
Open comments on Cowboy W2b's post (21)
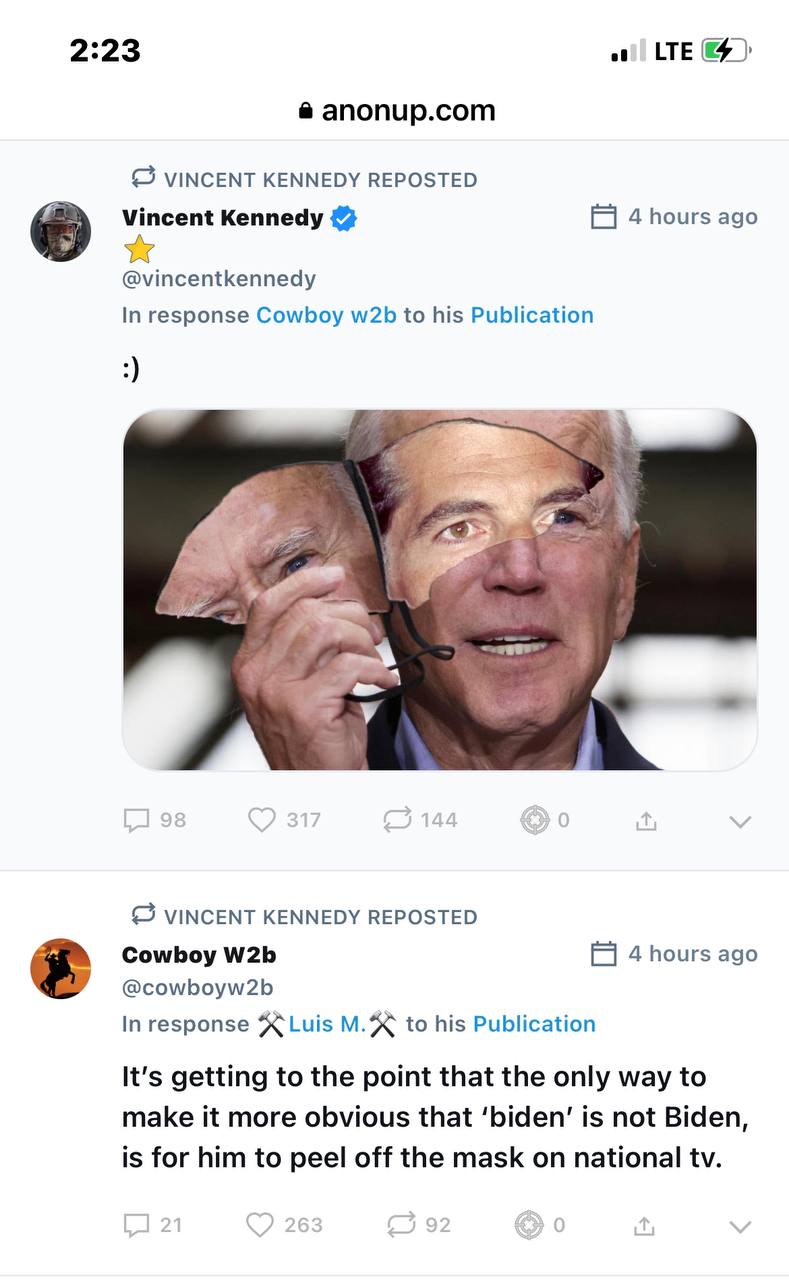135,1225
